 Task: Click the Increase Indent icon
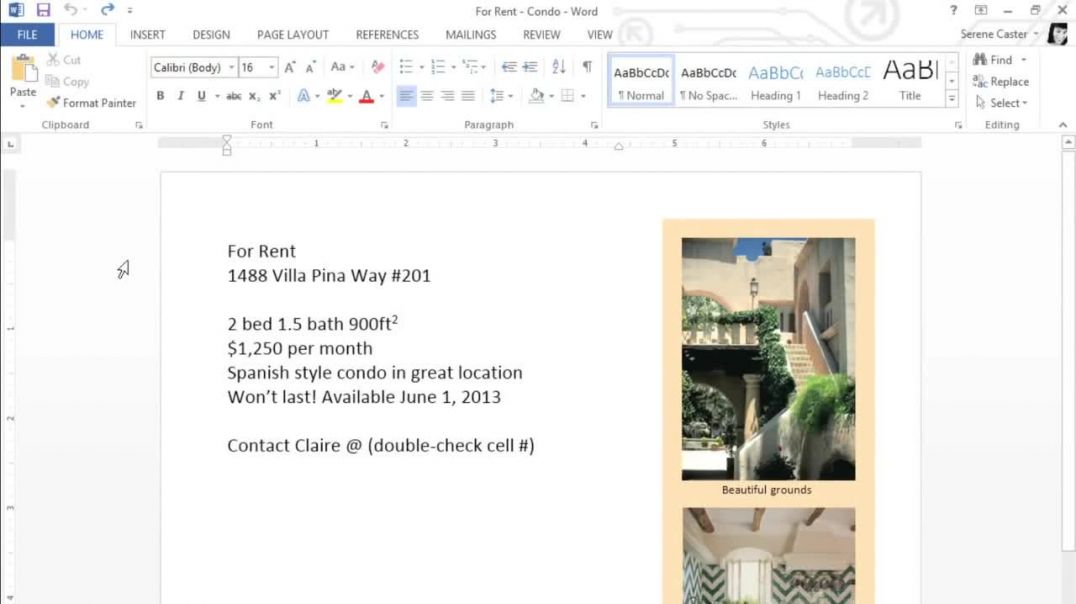pos(530,67)
